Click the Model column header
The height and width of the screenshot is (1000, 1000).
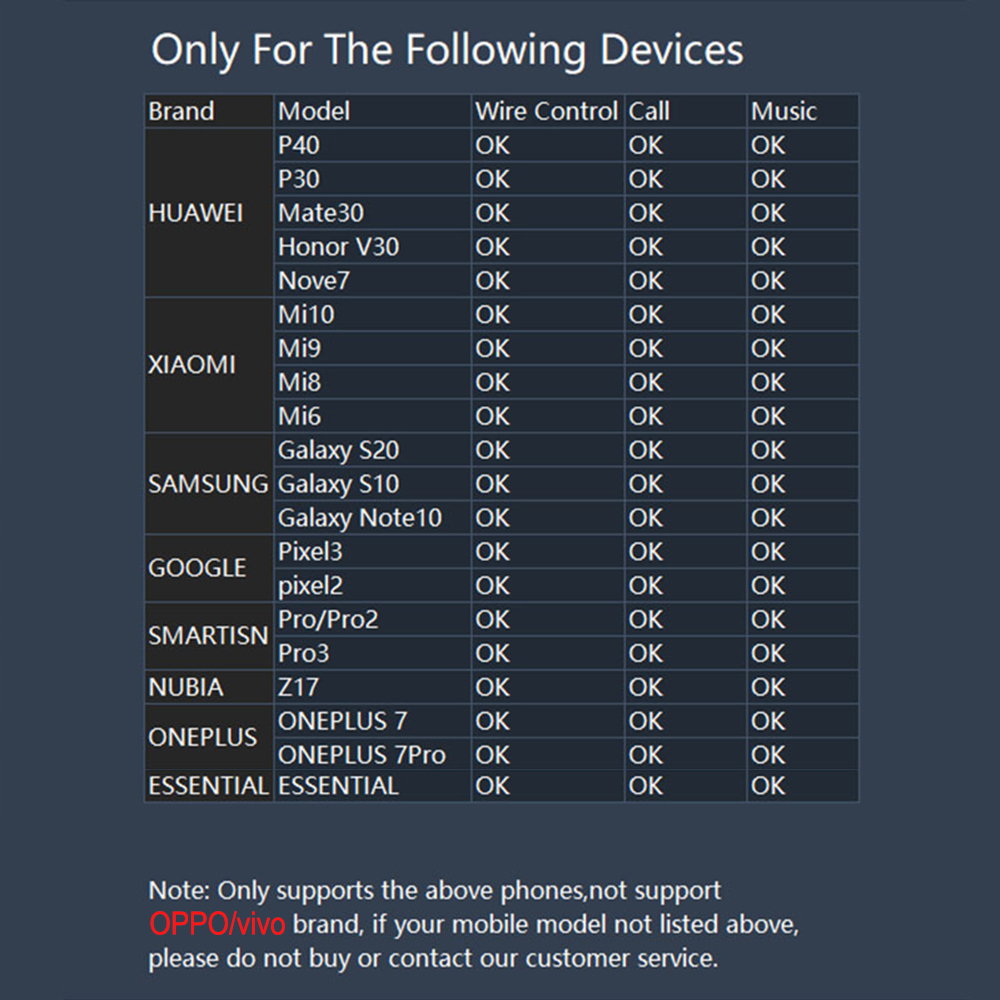click(372, 111)
